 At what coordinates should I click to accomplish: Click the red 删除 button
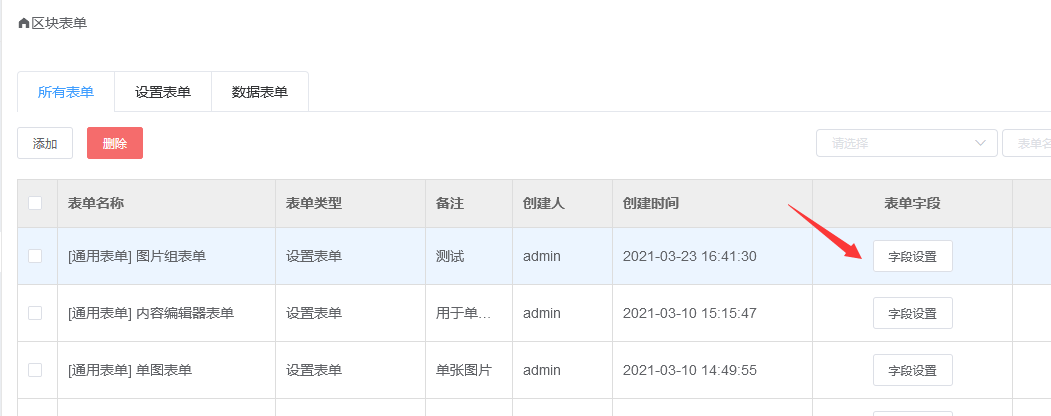click(x=115, y=143)
